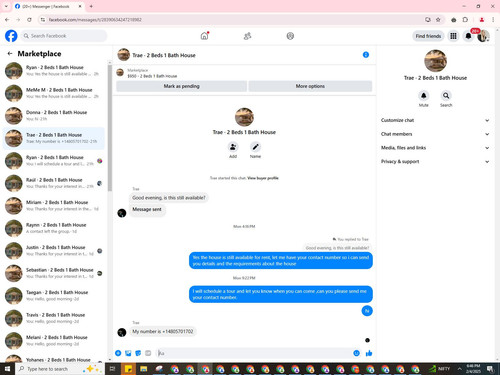Go back using the Marketplace arrow
Image resolution: width=500 pixels, height=375 pixels.
(10, 53)
